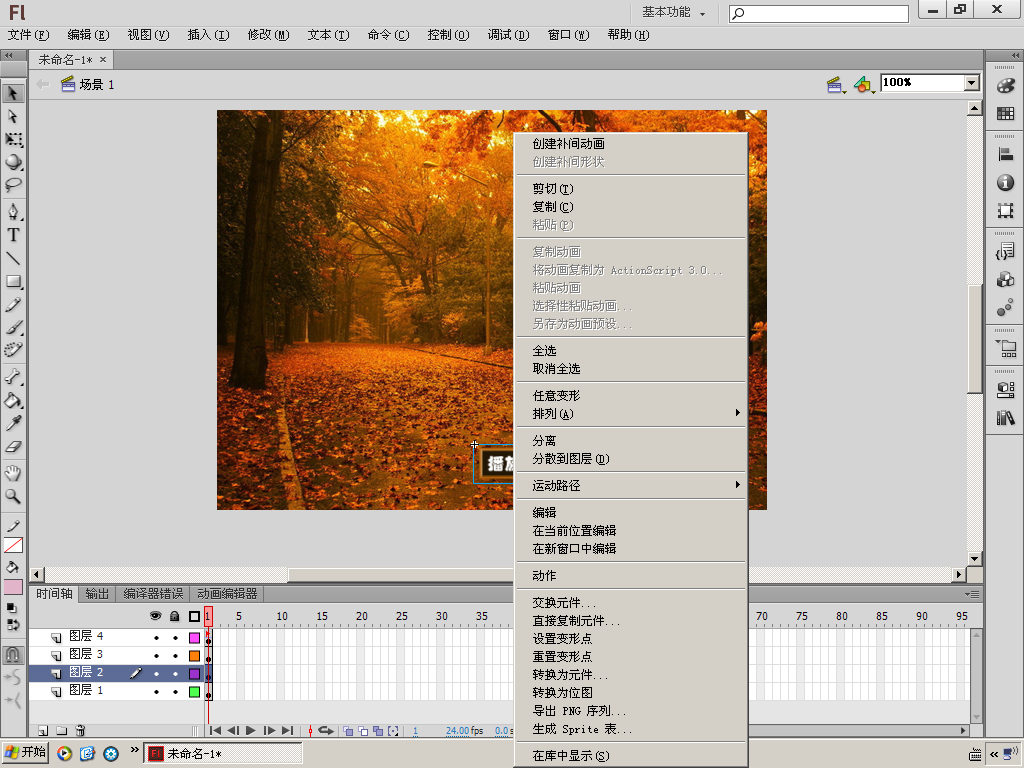The image size is (1024, 768).
Task: Select the Bone tool
Action: coord(13,377)
